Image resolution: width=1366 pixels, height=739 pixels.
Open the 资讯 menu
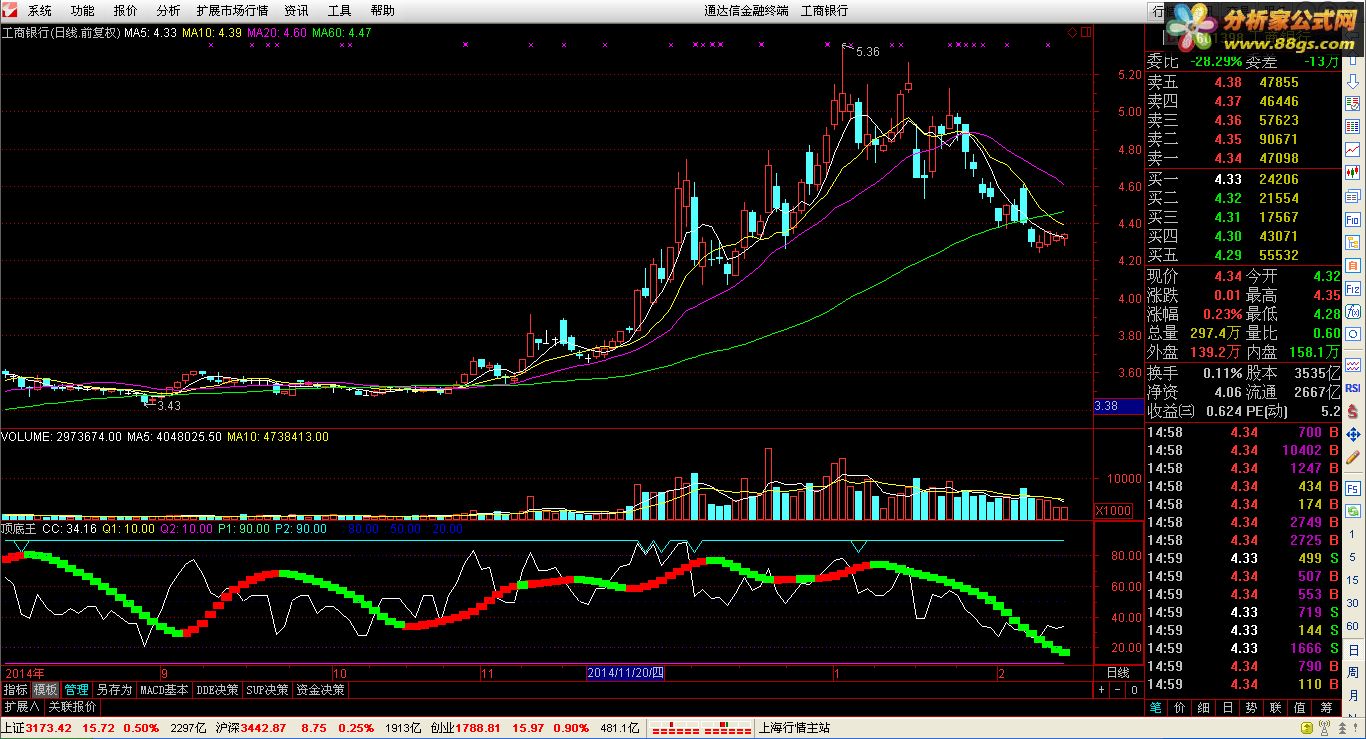click(x=296, y=10)
